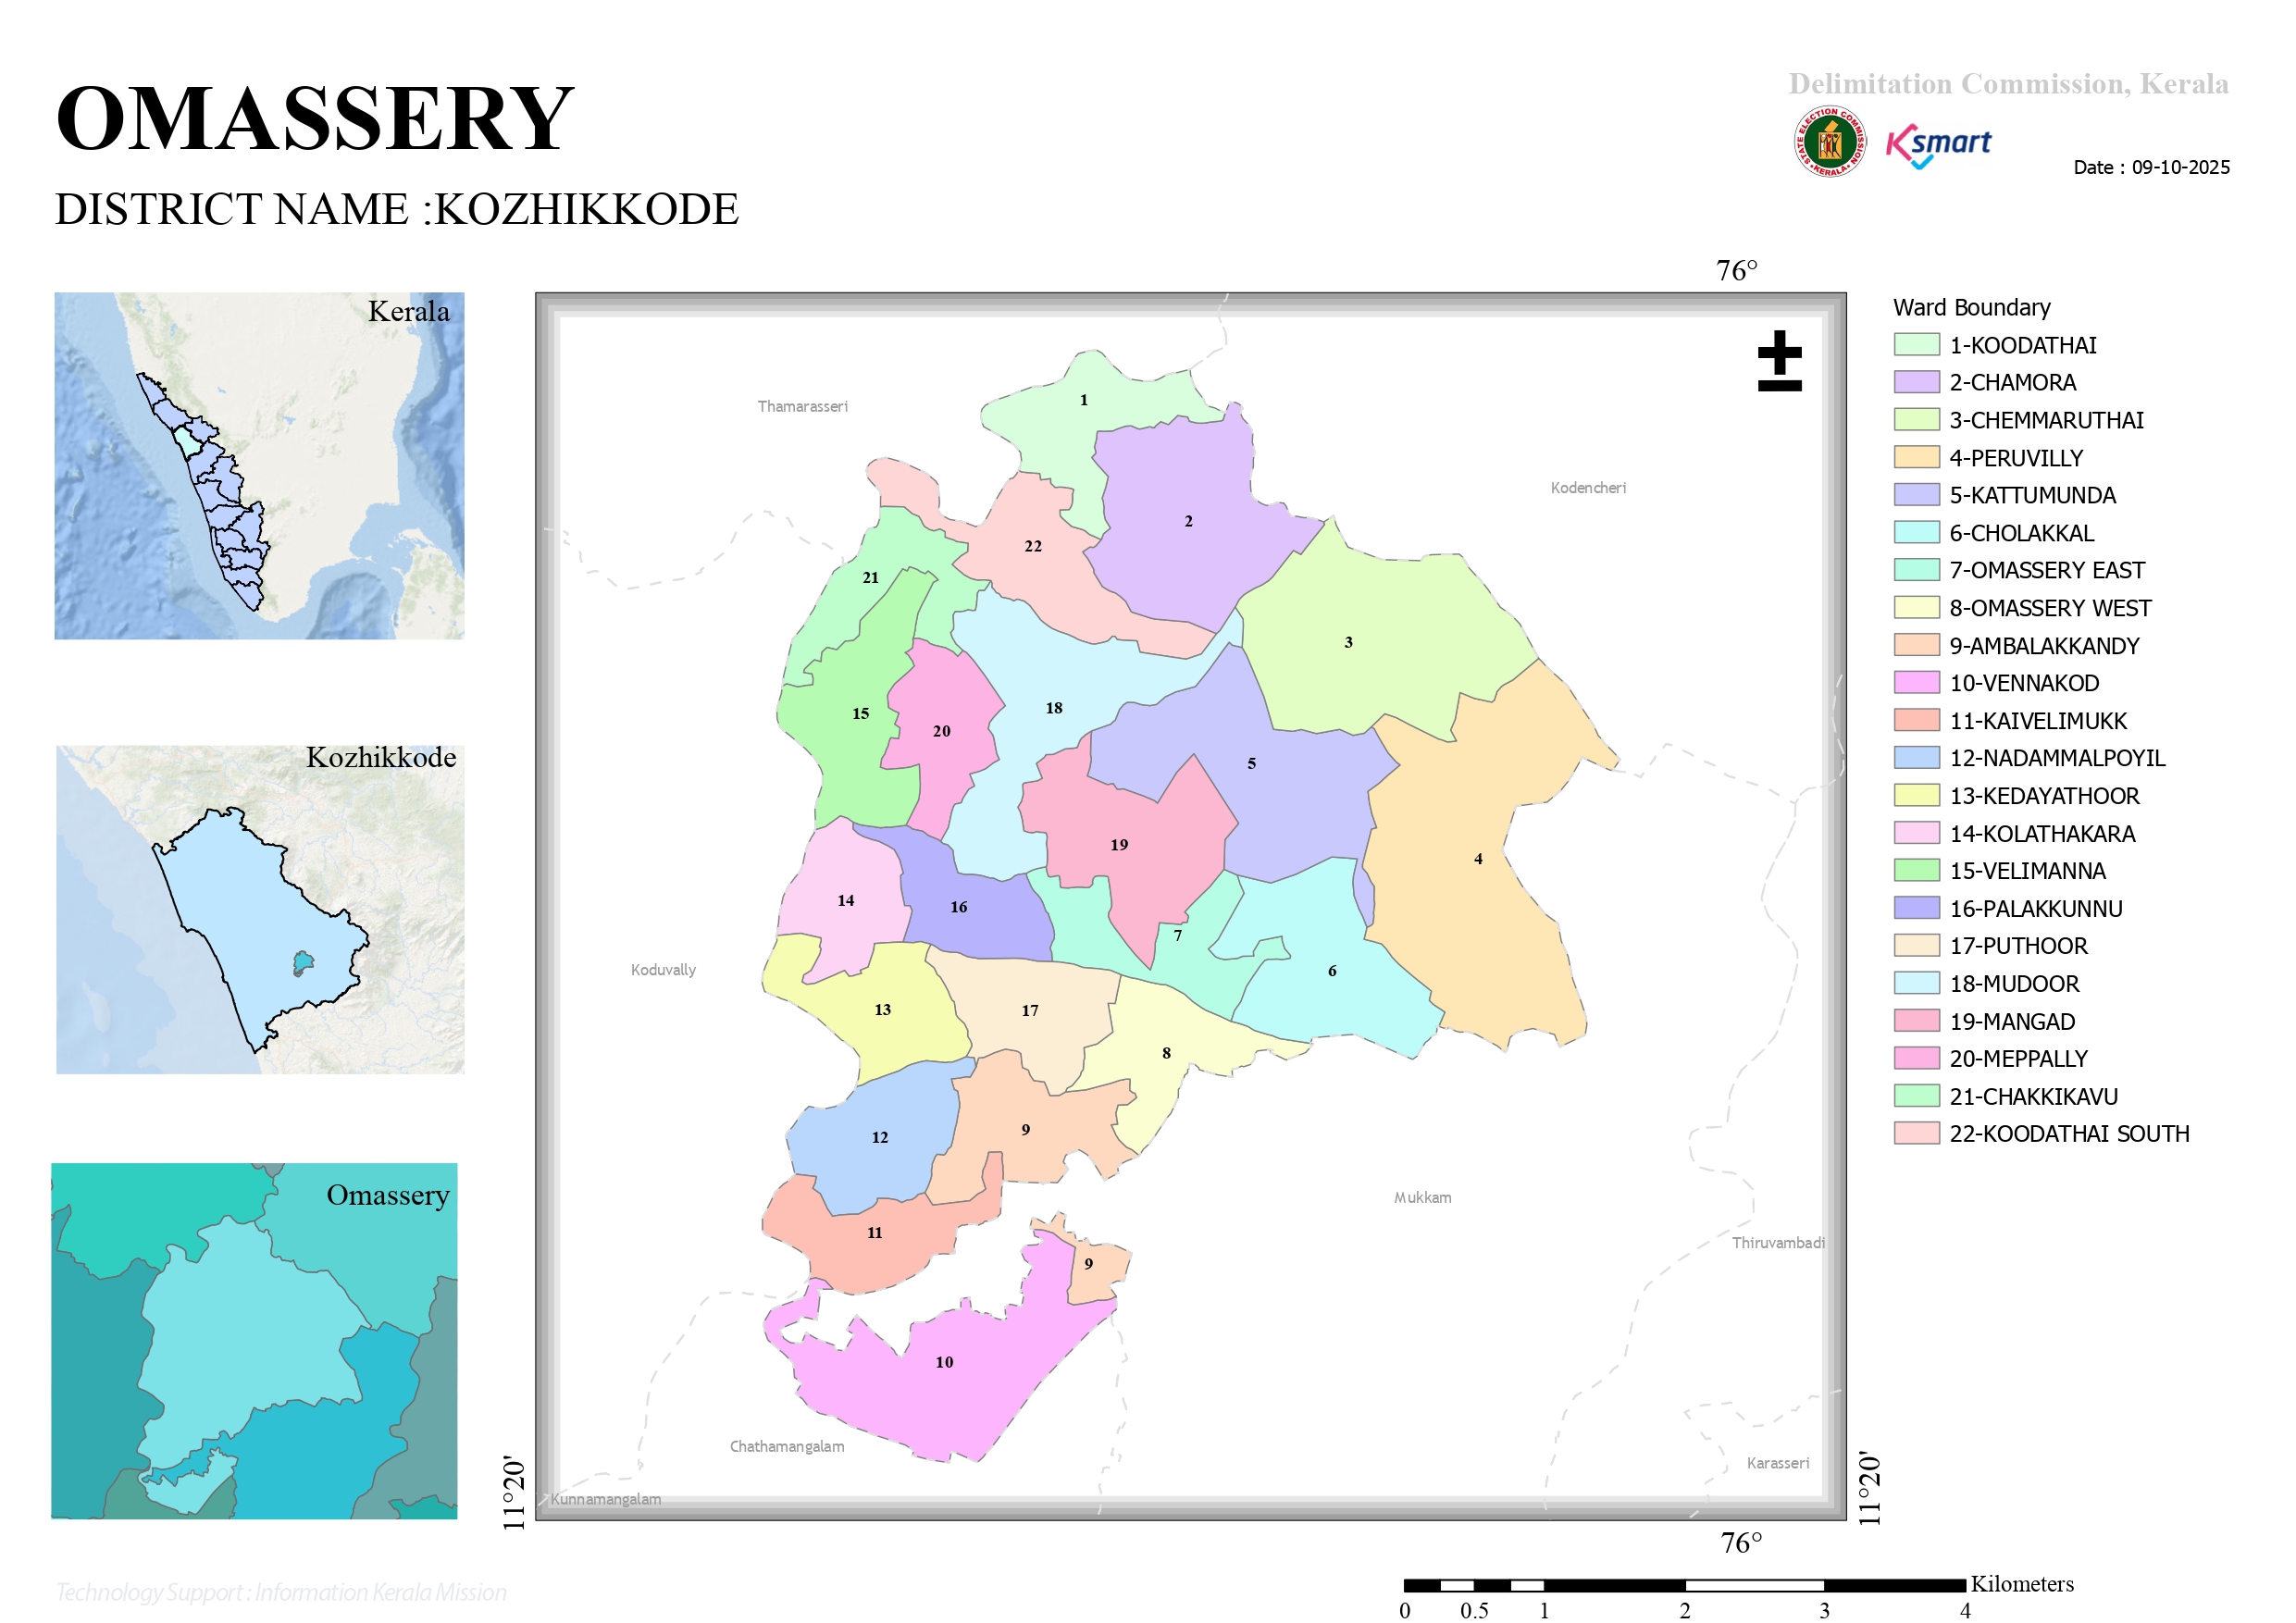Screen dimensions: 2296x1623
Task: Click the 11-KAIVELIMUKK legend label
Action: (2038, 721)
